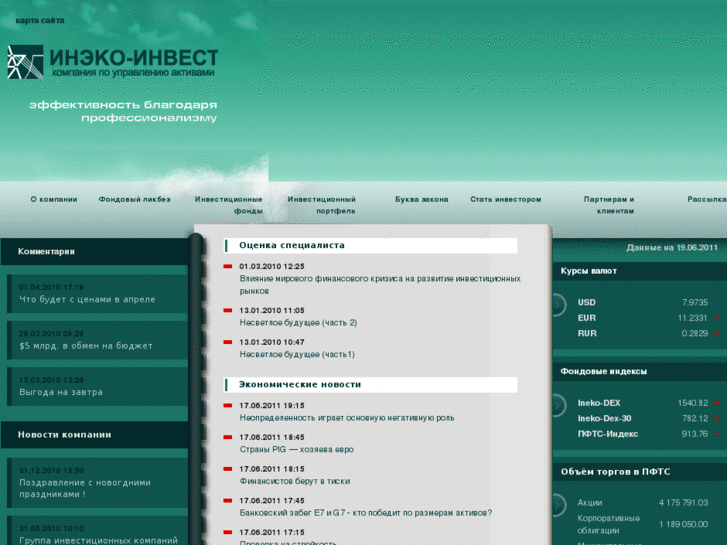Click round arrow icon in Курсы валют
This screenshot has height=545, width=727.
coord(558,305)
